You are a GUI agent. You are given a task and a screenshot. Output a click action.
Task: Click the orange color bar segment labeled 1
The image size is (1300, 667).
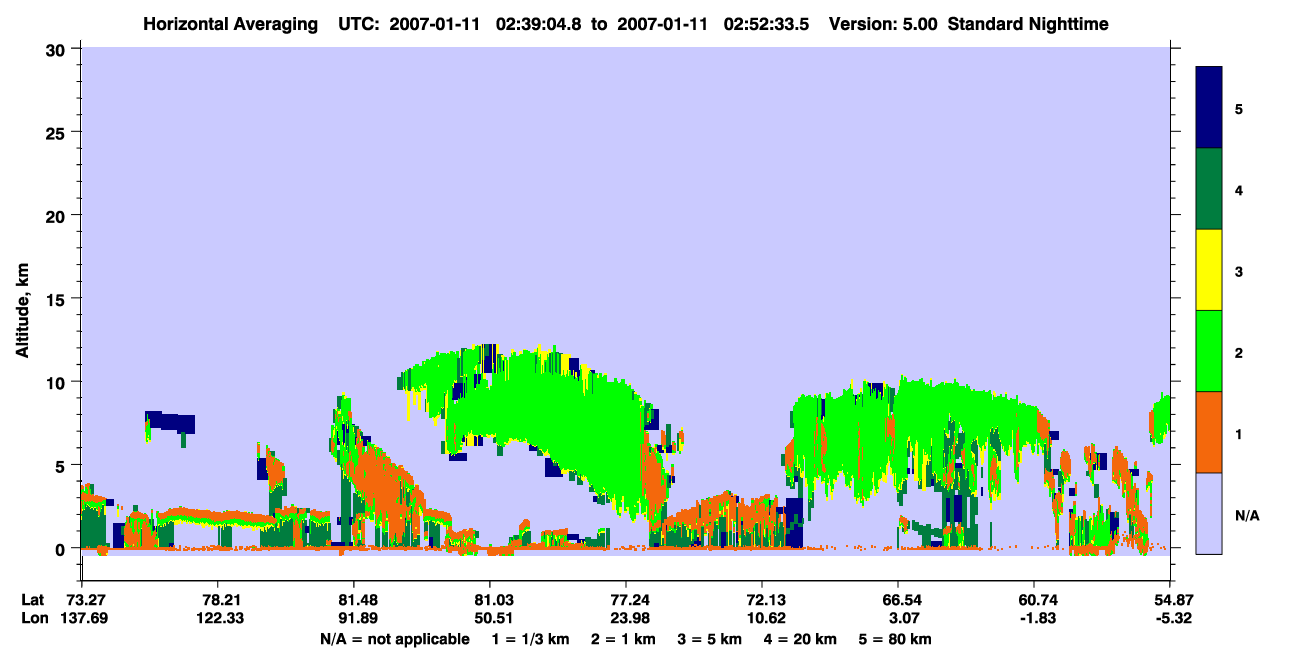(x=1209, y=432)
